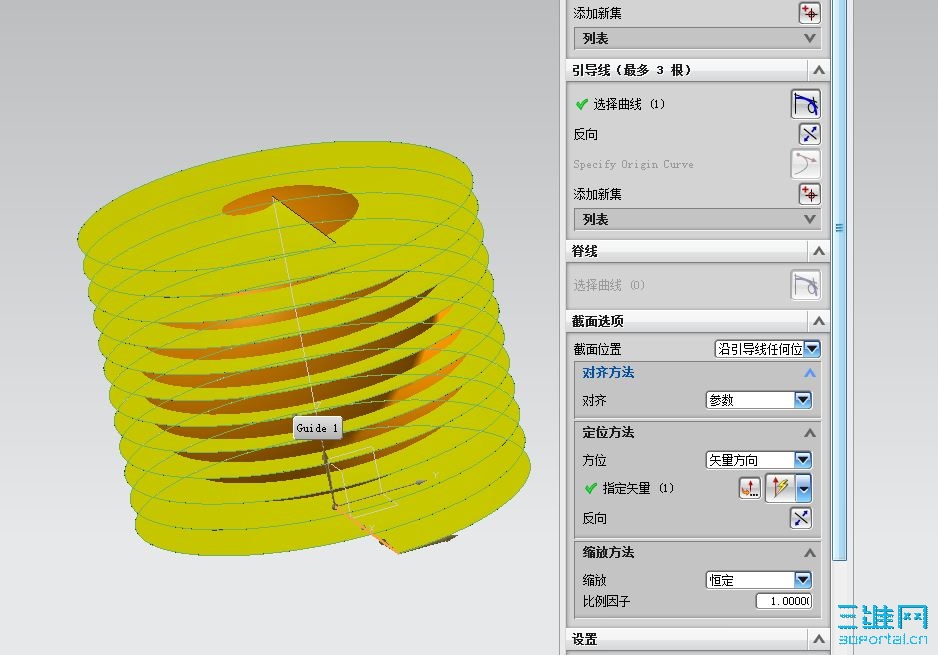Viewport: 938px width, 655px height.
Task: Open the vector dialog icon
Action: 750,488
